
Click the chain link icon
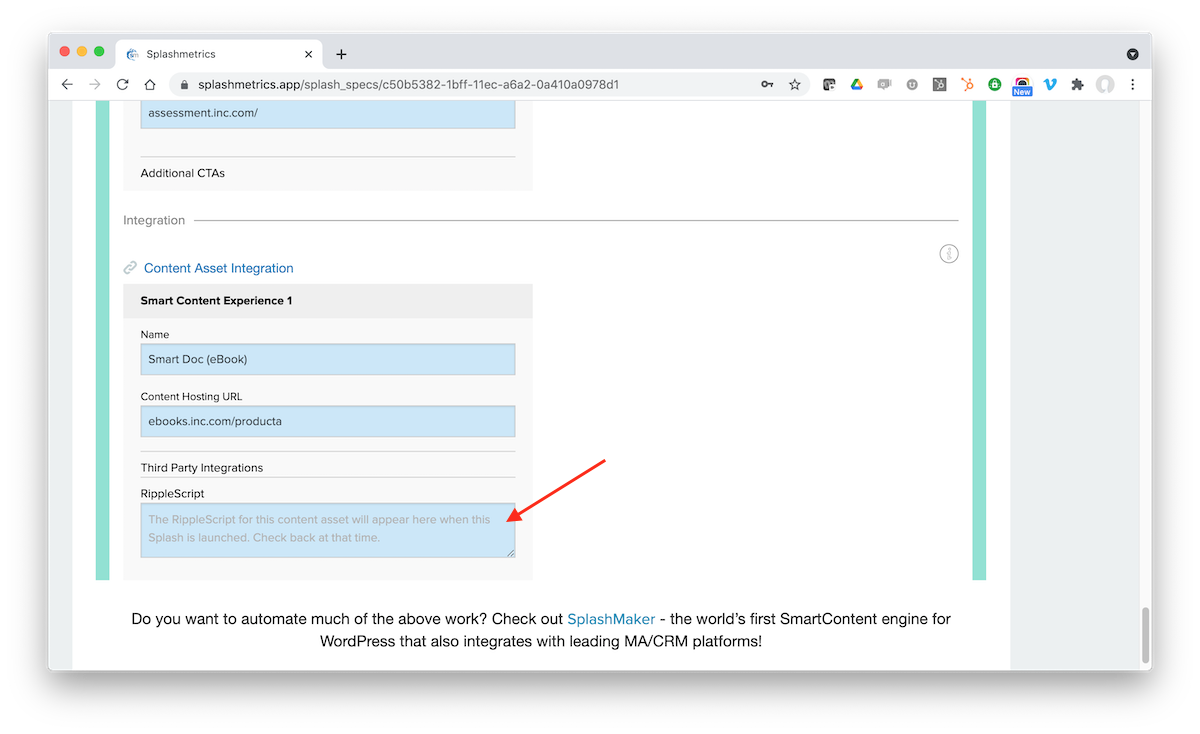(x=130, y=268)
